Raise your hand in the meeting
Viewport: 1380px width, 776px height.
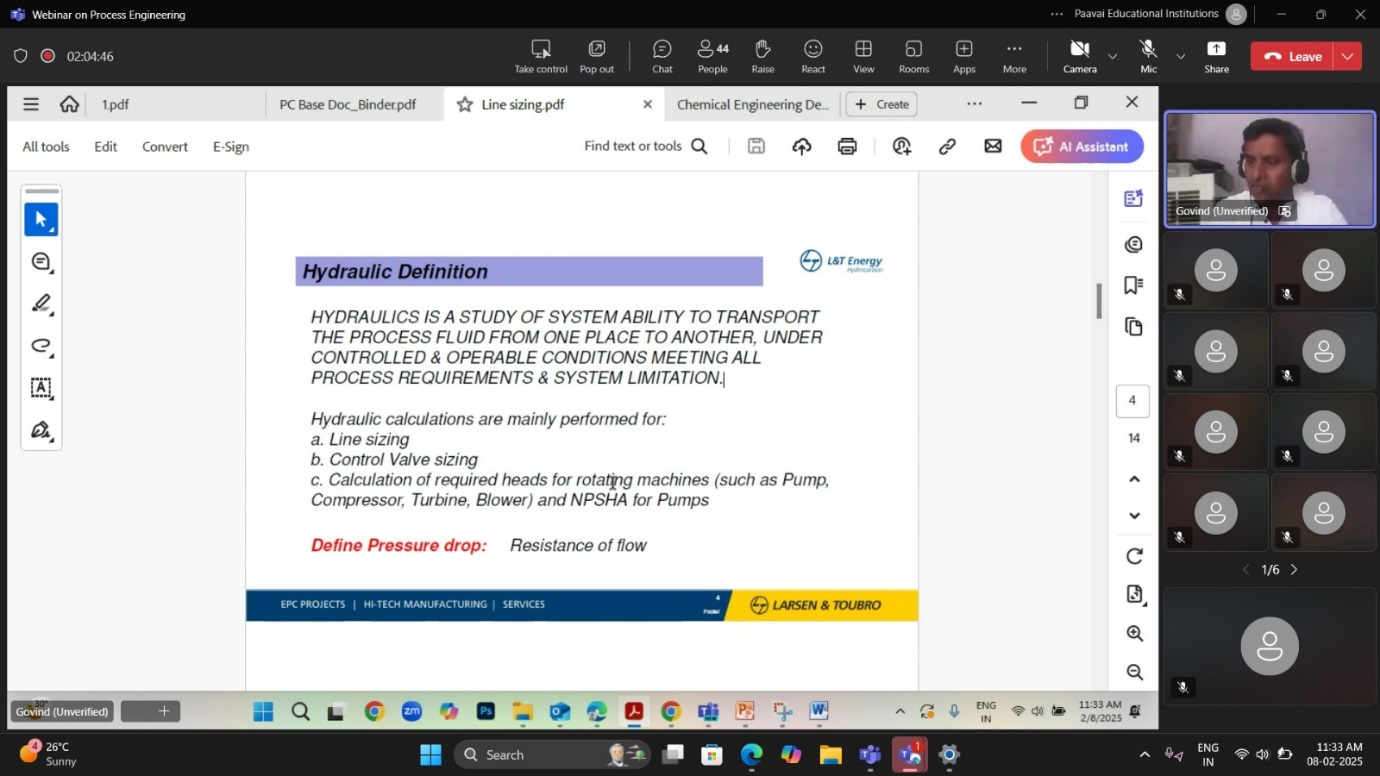click(762, 56)
